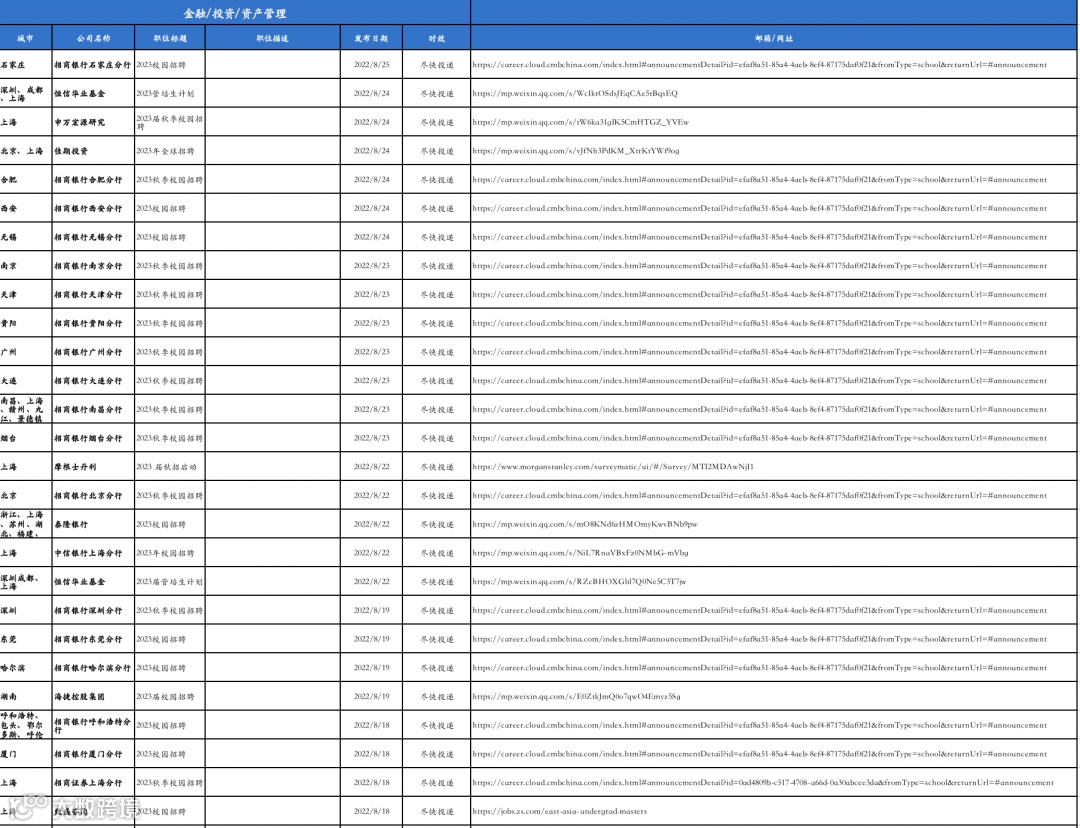Image resolution: width=1080 pixels, height=828 pixels.
Task: Click the 大连 city cell
Action: (x=25, y=381)
